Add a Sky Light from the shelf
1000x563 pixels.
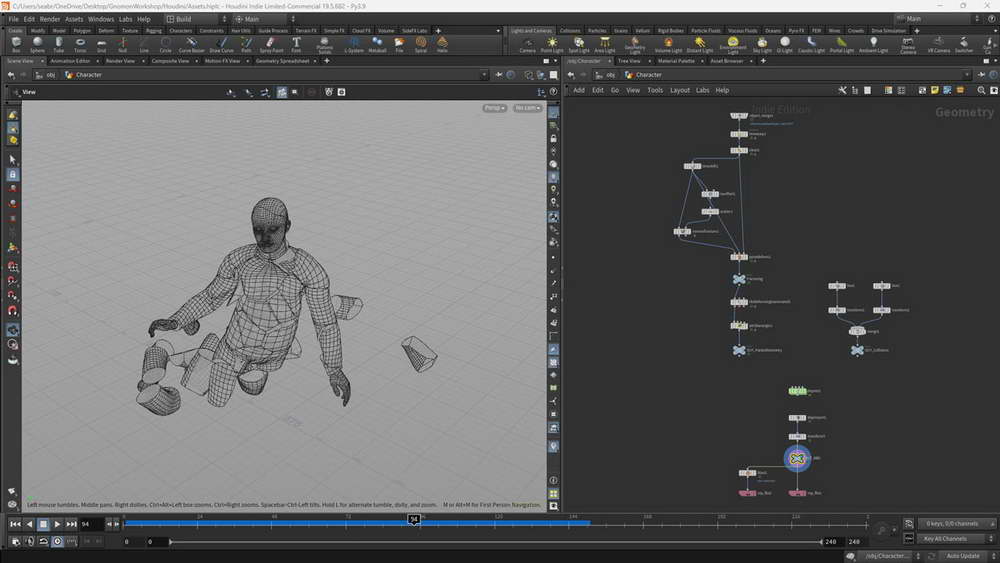(762, 45)
